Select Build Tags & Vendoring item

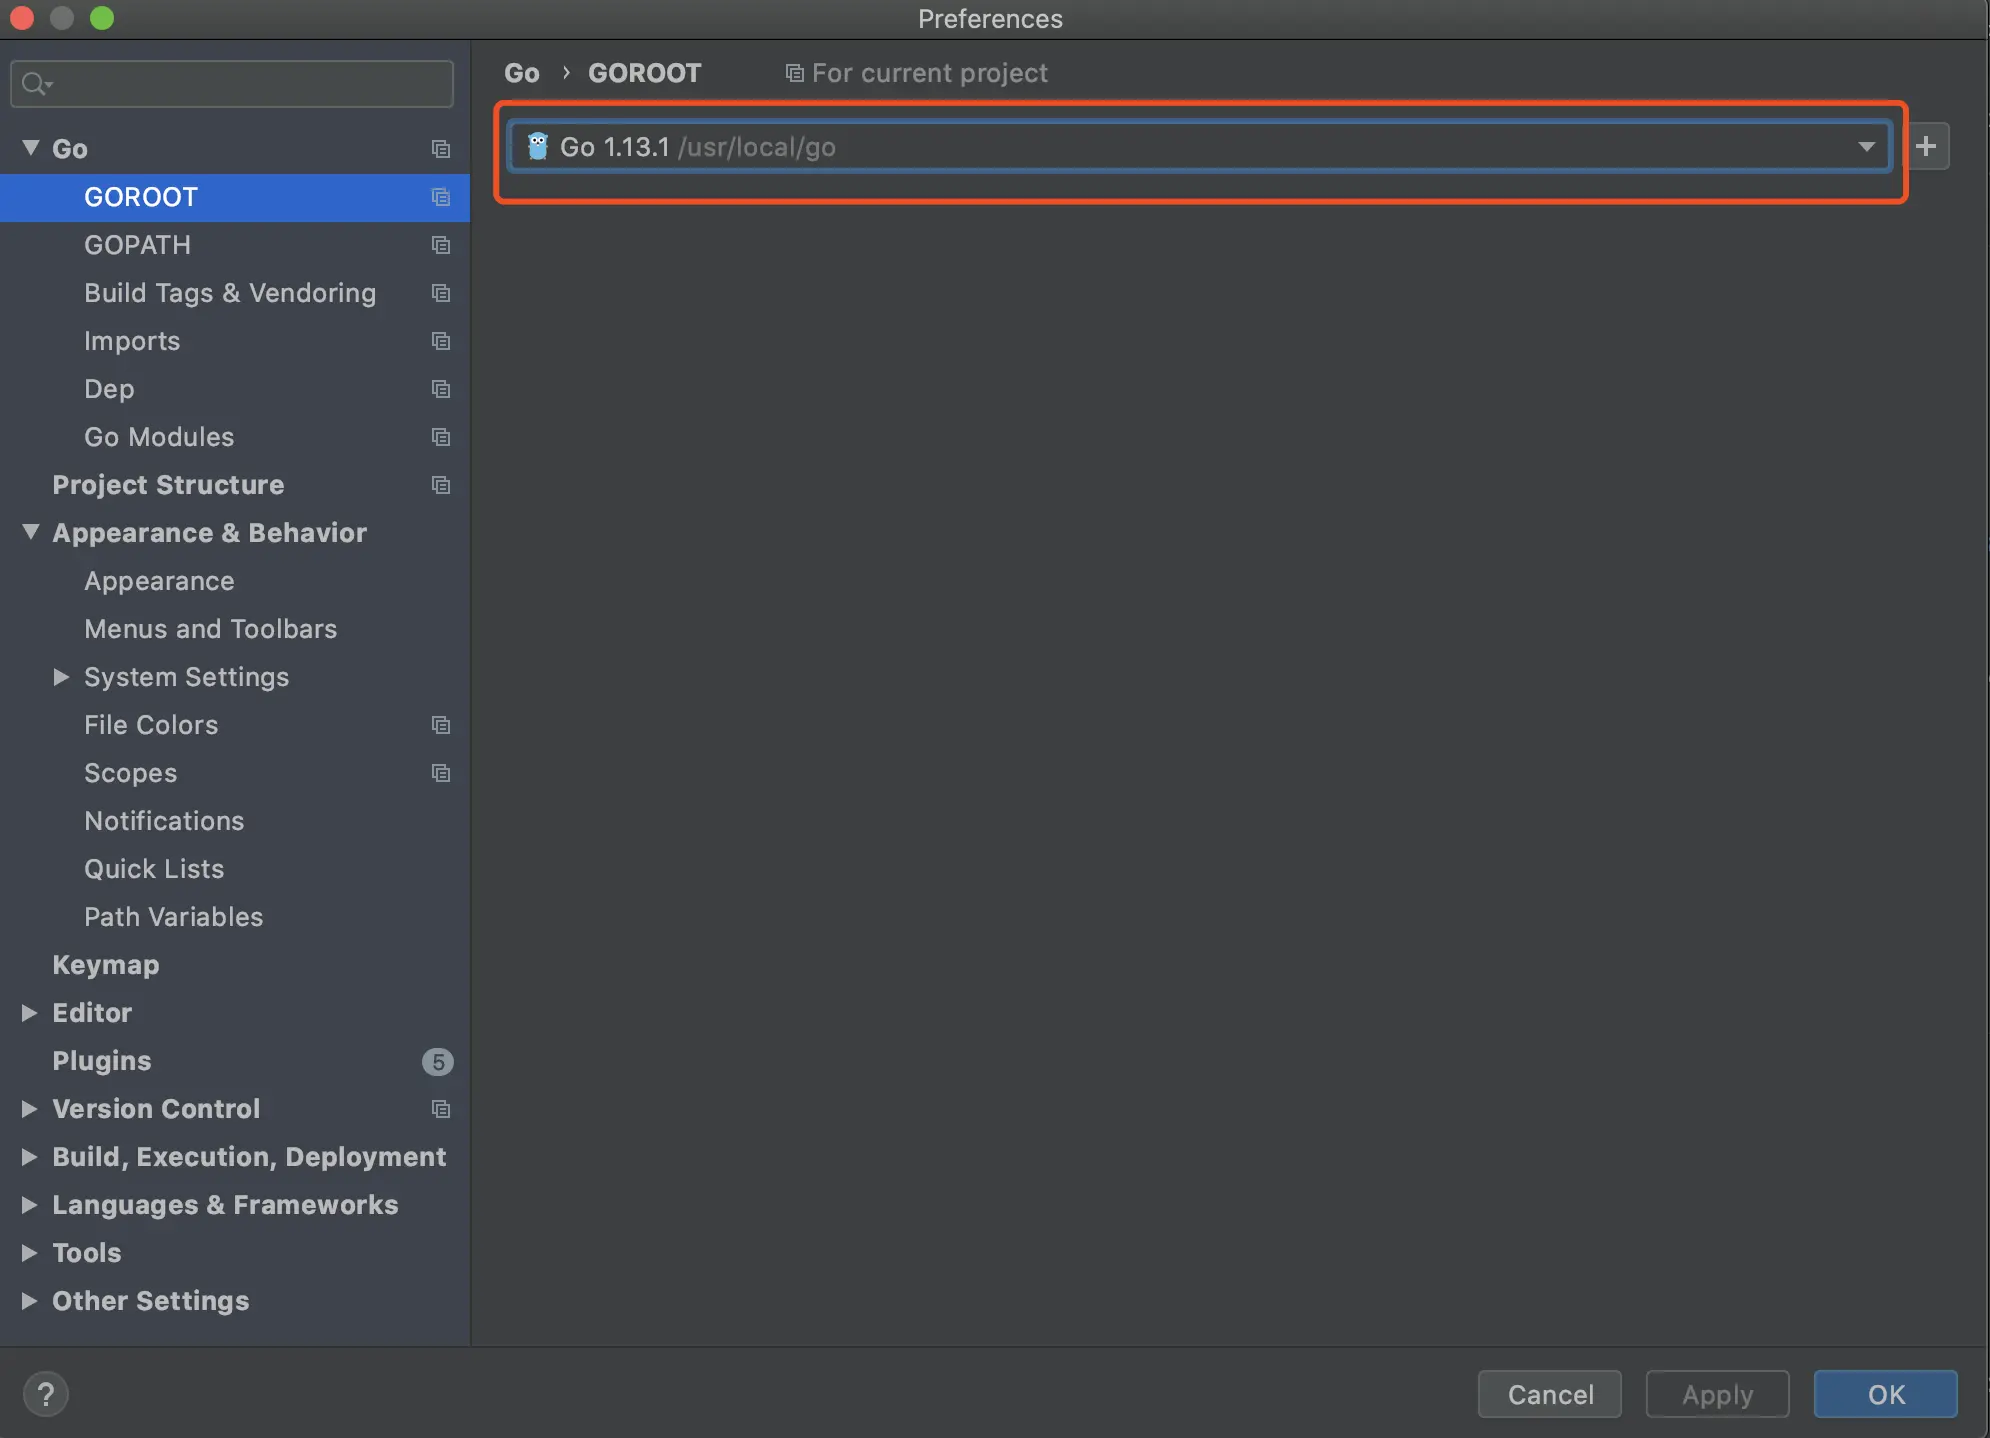[230, 293]
